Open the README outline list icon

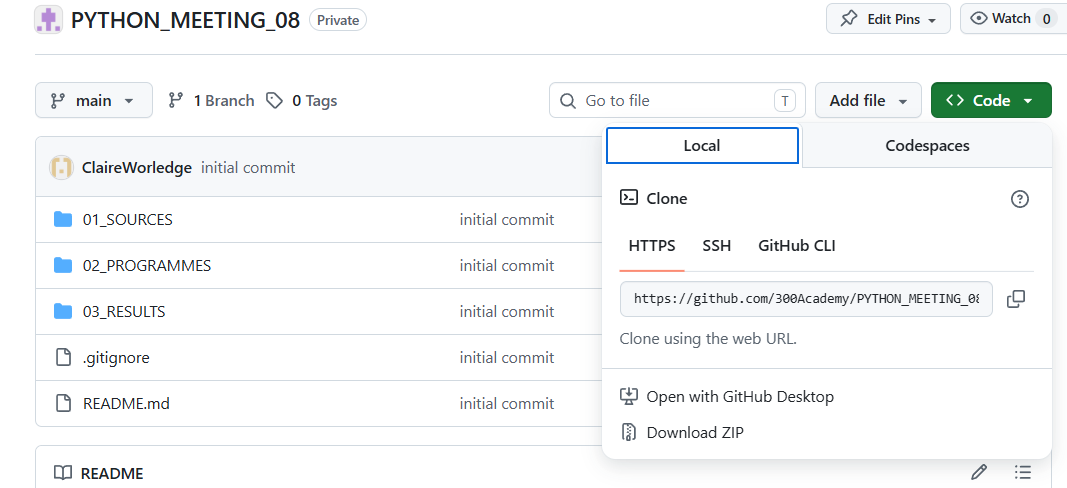(1022, 472)
